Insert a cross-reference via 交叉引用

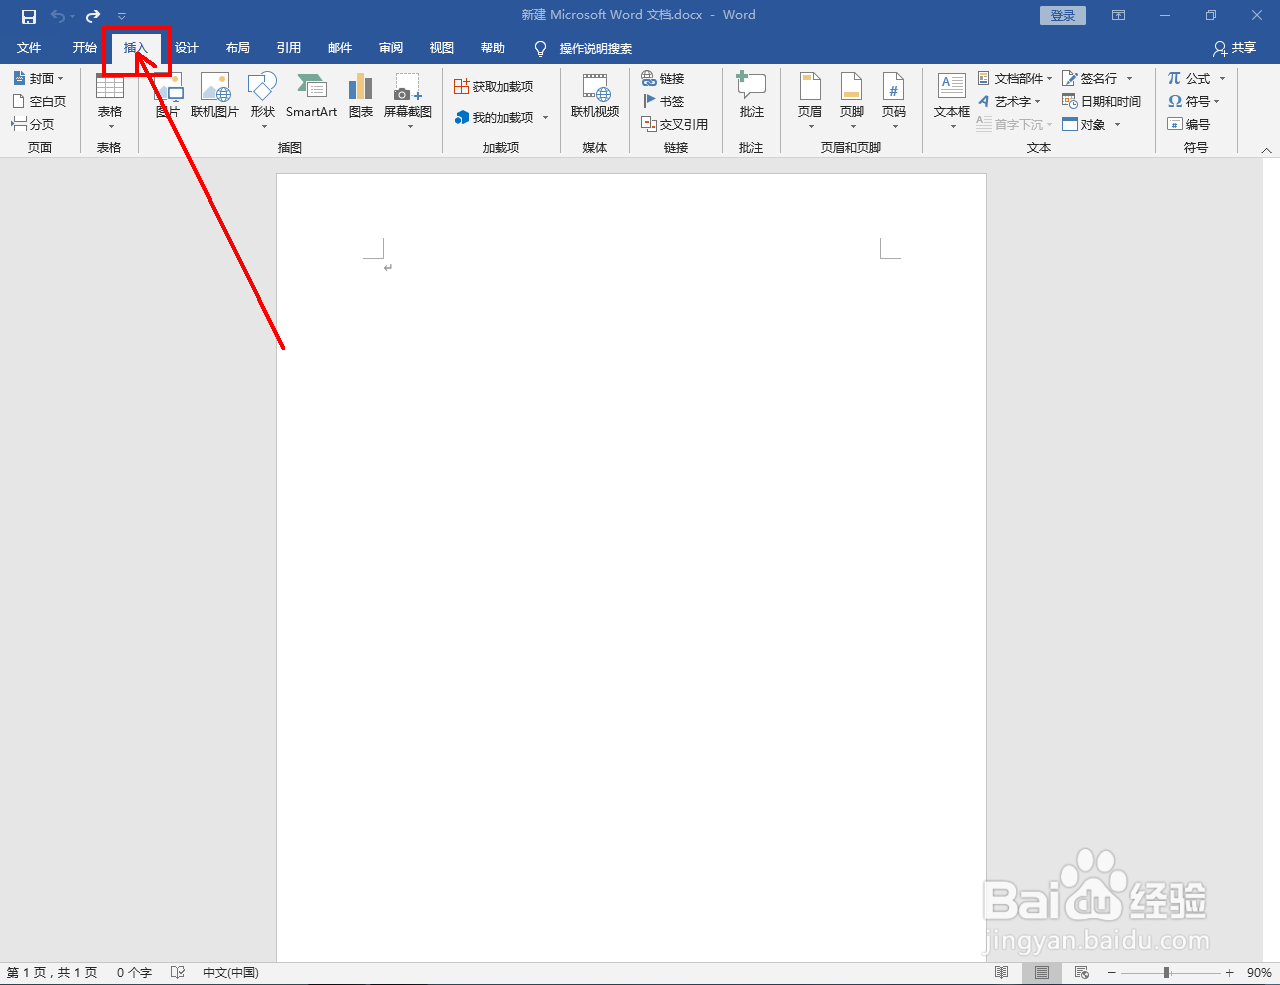pyautogui.click(x=676, y=124)
